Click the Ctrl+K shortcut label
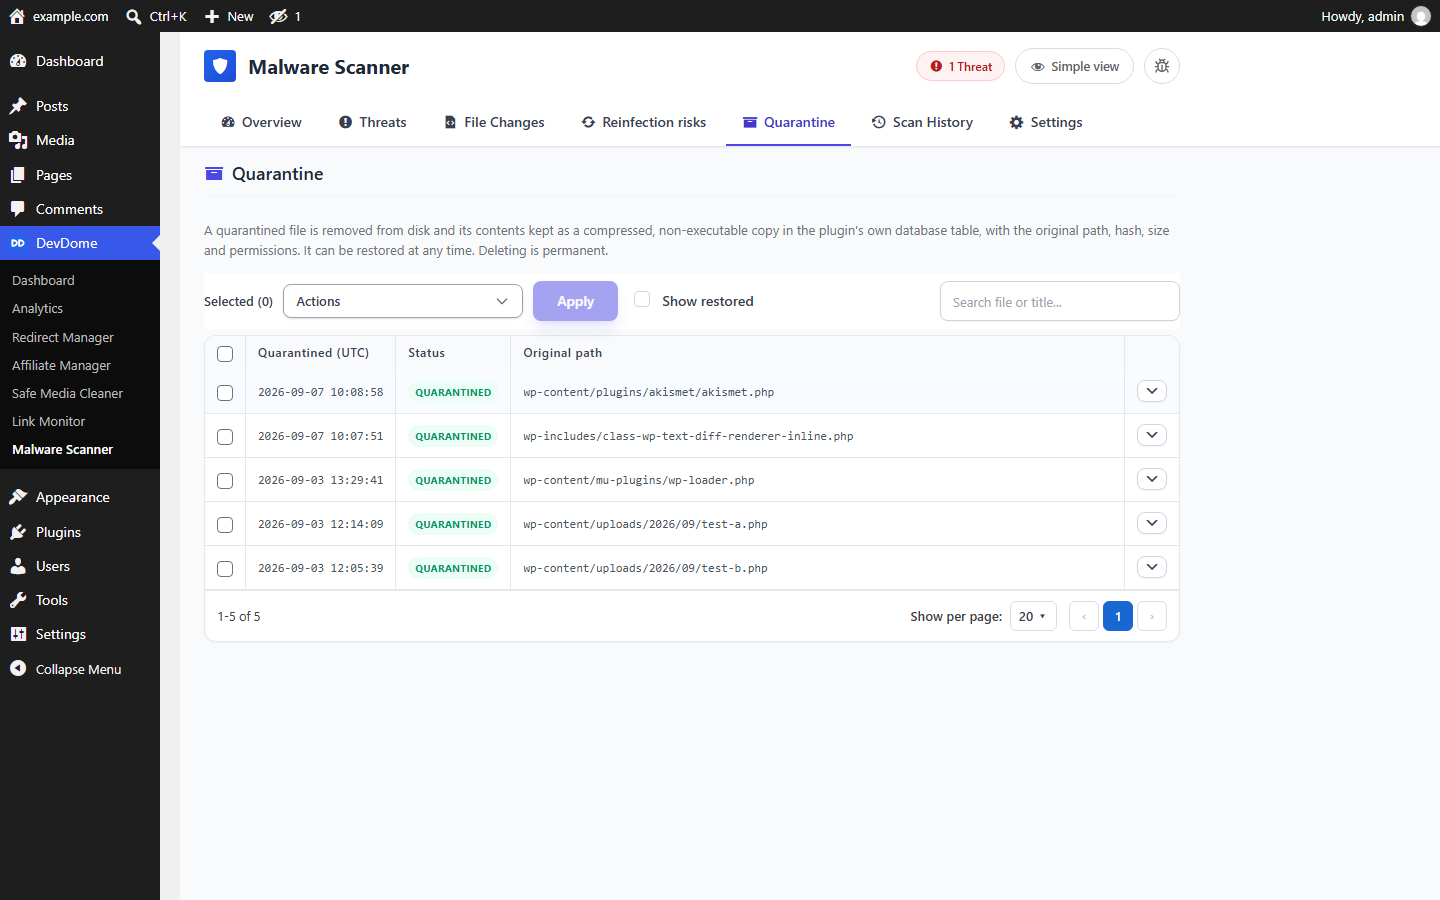 click(168, 16)
